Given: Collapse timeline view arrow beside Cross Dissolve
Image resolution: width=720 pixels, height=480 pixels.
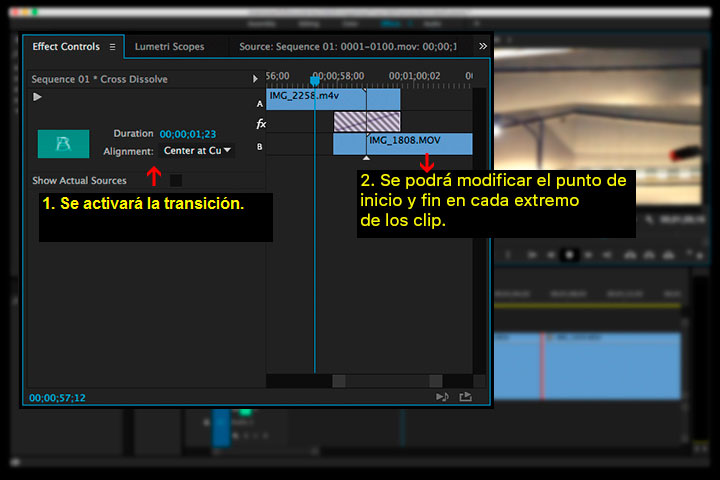Looking at the screenshot, I should point(255,79).
